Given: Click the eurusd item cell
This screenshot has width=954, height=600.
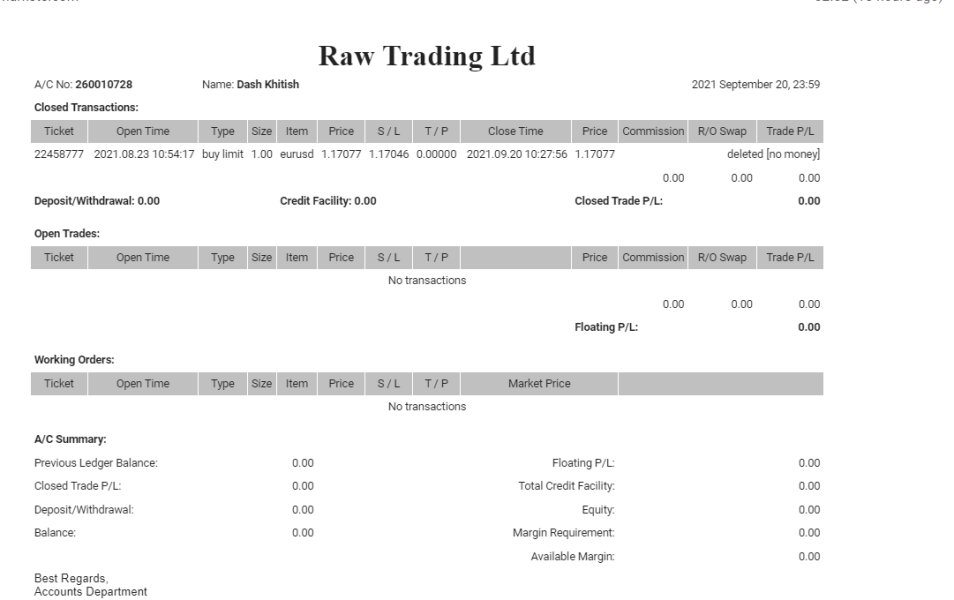Looking at the screenshot, I should (x=297, y=154).
